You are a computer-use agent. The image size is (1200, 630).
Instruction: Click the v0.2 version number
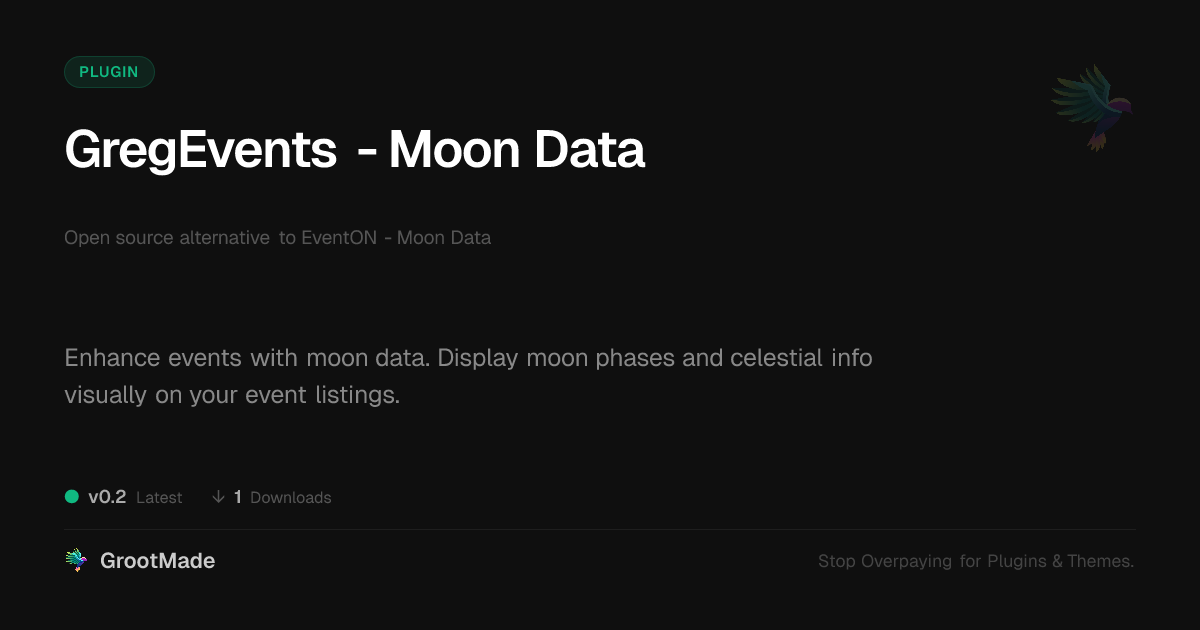pyautogui.click(x=107, y=497)
